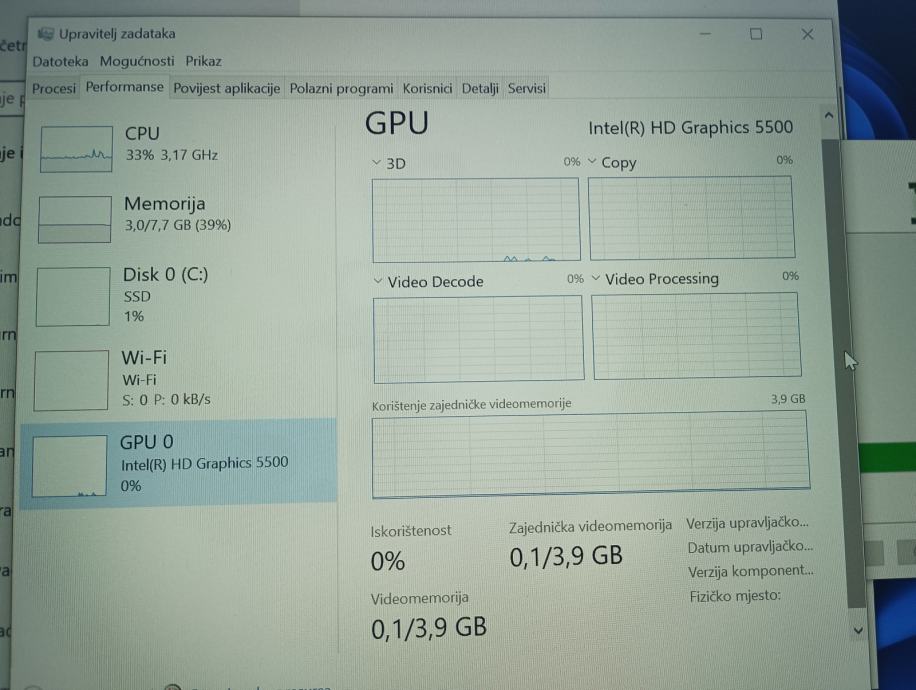Expand the Copy engine dropdown chevron
The height and width of the screenshot is (690, 916).
tap(592, 161)
